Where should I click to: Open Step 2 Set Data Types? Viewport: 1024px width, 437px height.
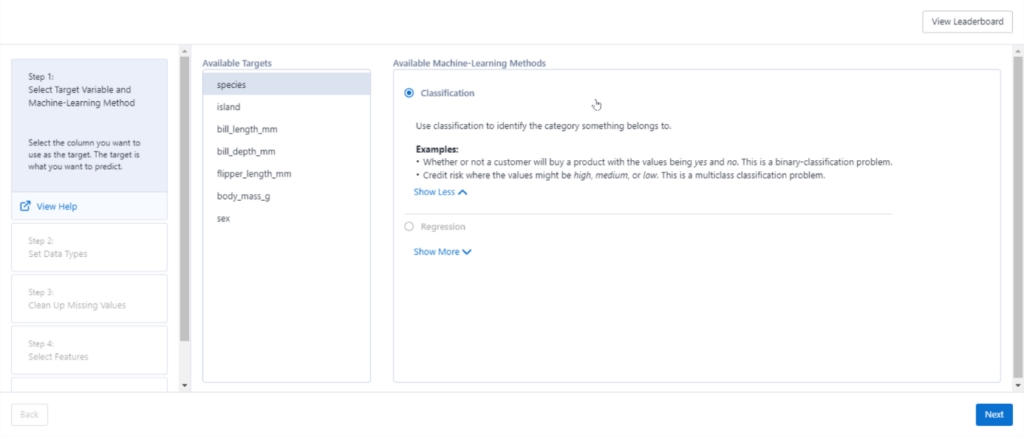89,248
